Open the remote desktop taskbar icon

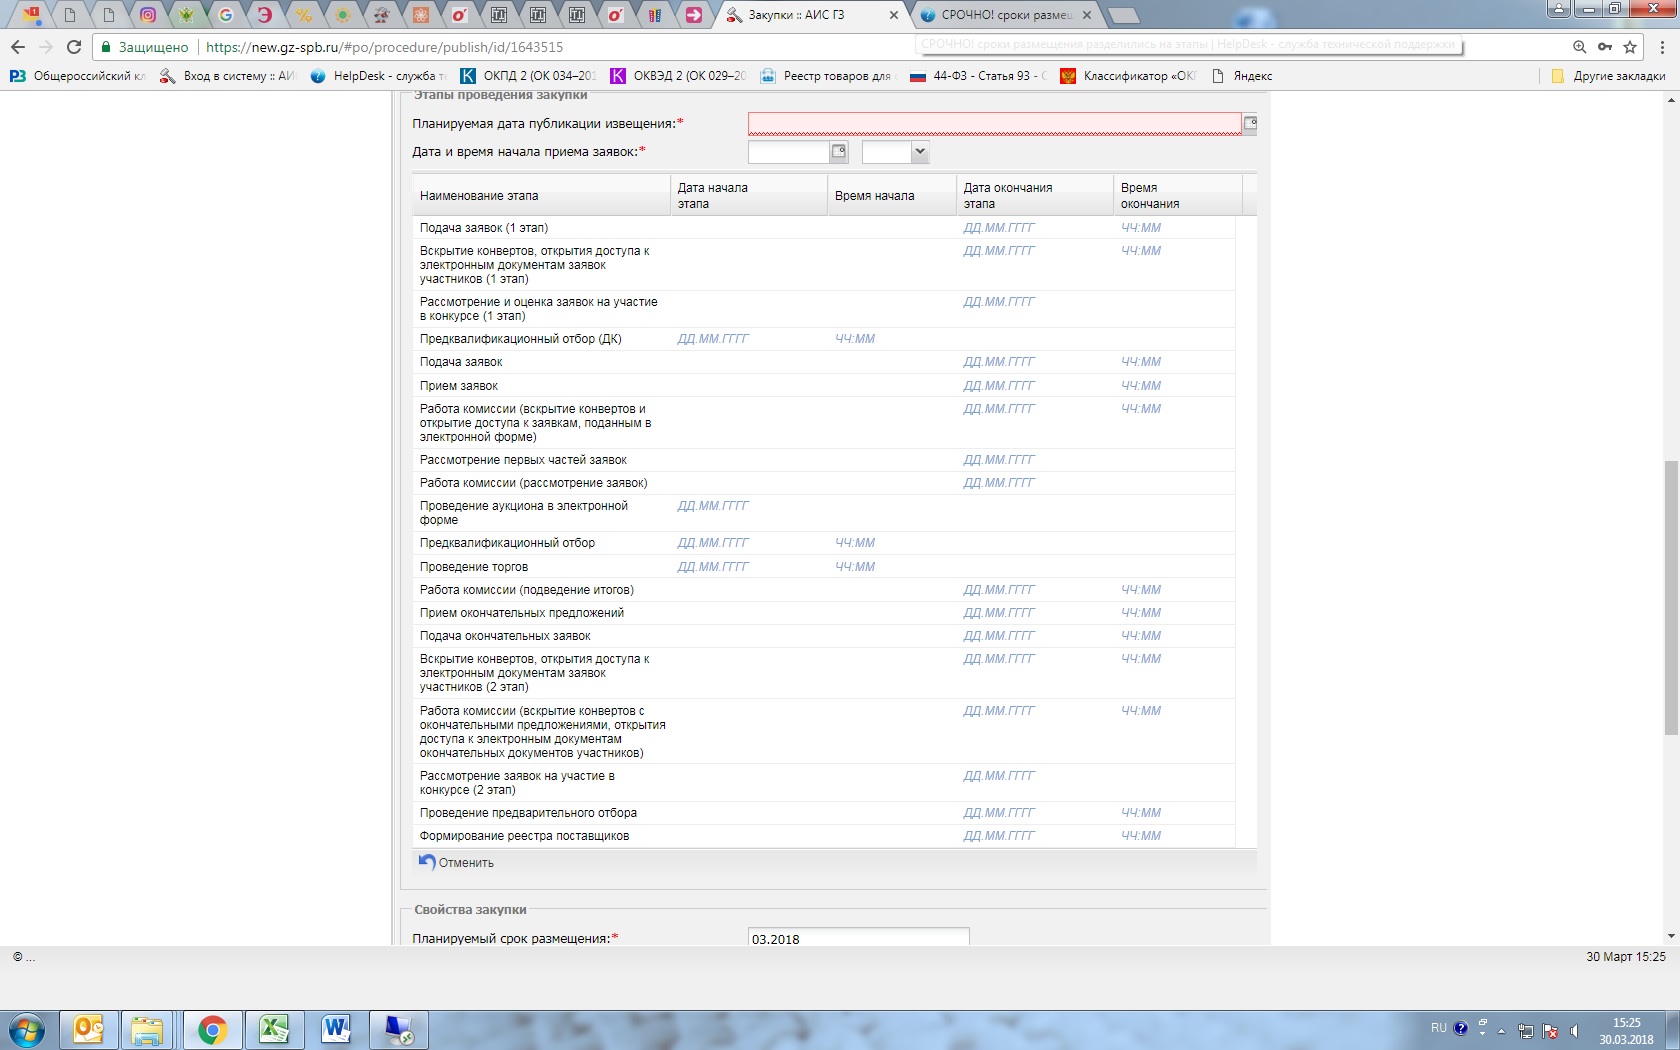(x=398, y=1030)
